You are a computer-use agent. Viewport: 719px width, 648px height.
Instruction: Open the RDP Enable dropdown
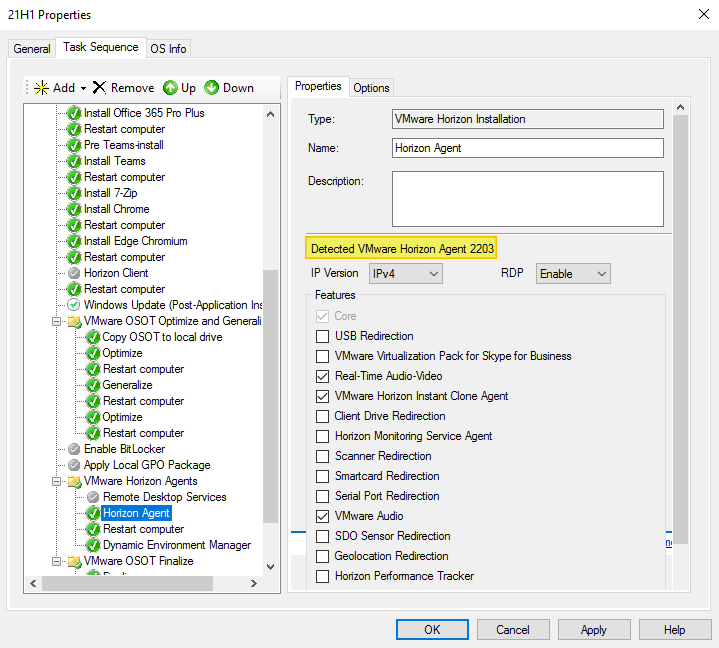point(573,274)
